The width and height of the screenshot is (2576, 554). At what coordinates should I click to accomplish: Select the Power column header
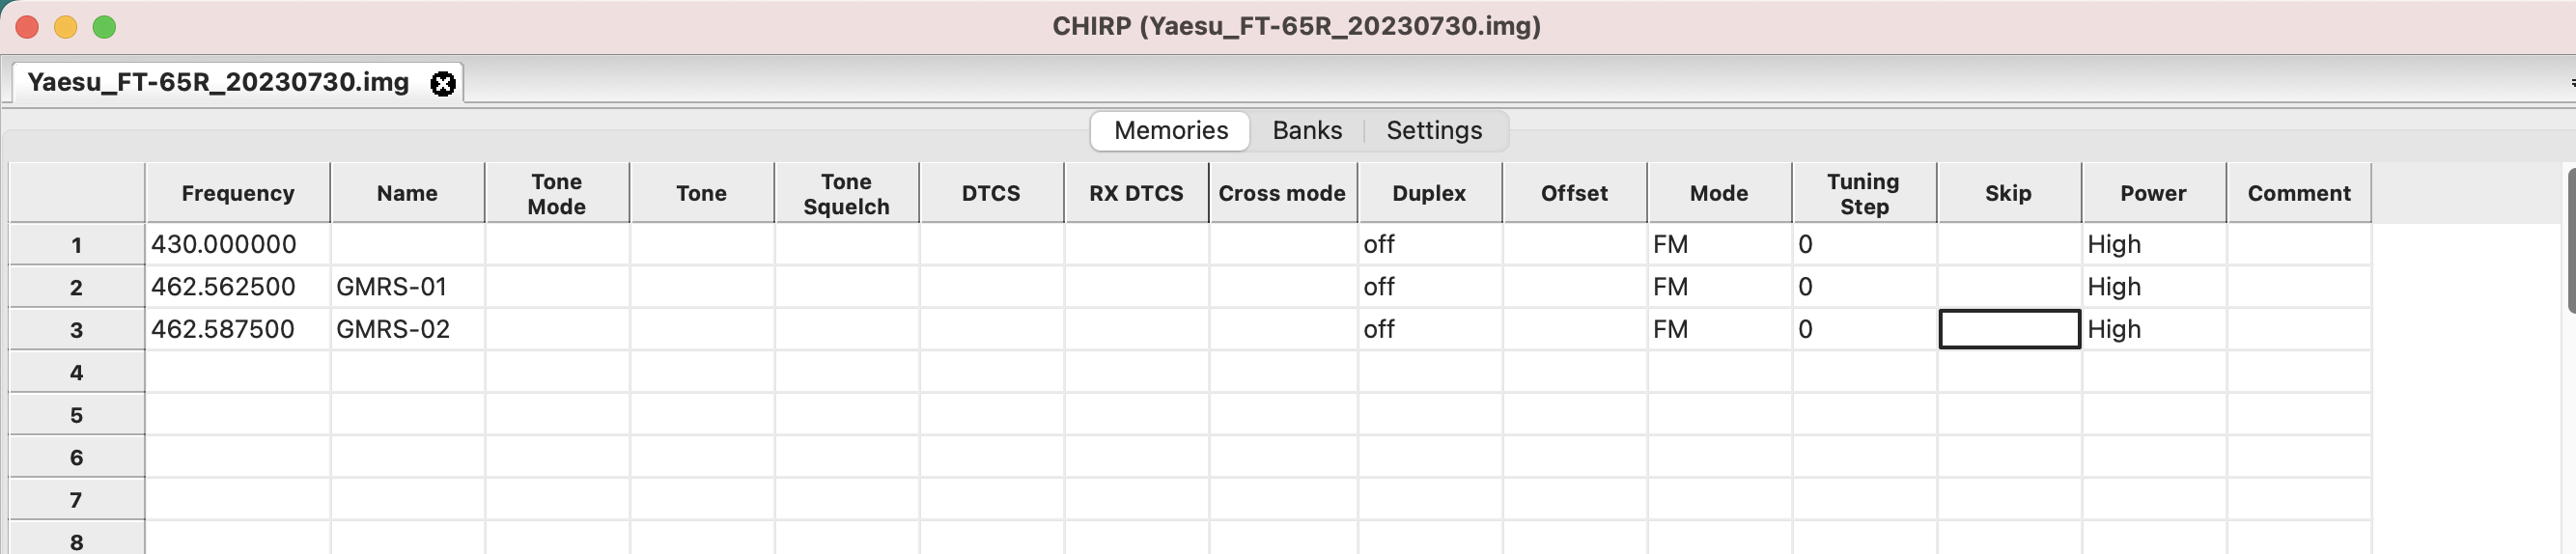(x=2153, y=193)
